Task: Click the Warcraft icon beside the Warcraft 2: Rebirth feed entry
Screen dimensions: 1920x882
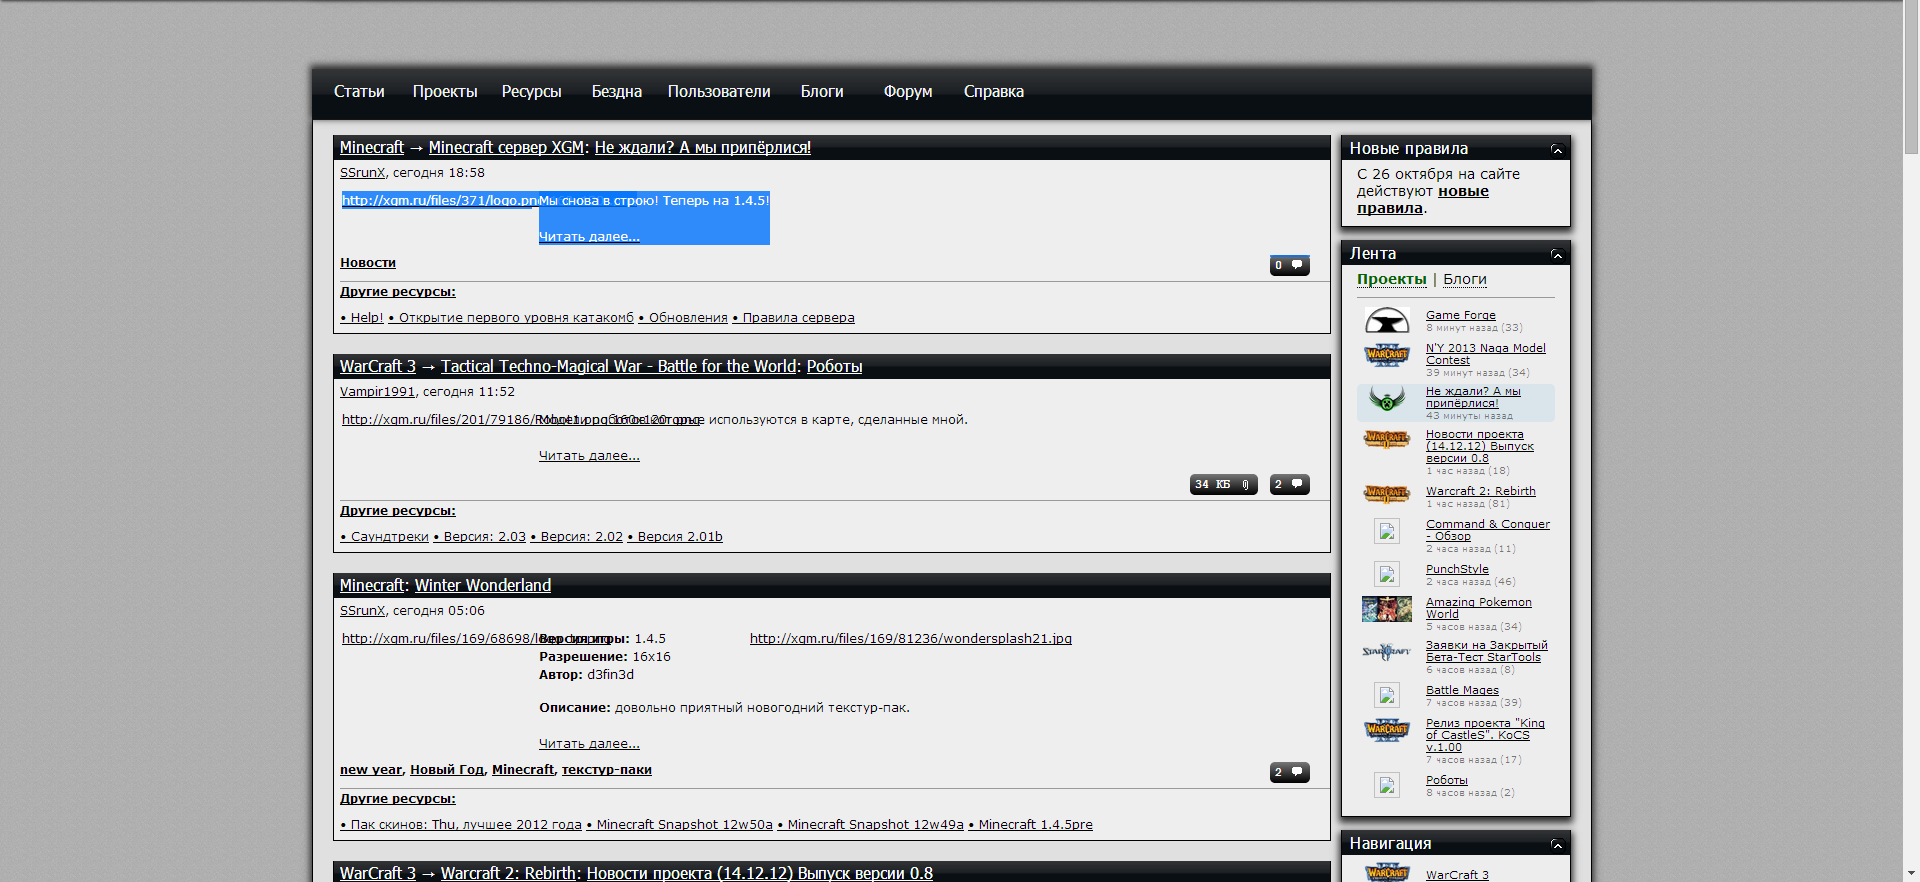Action: [x=1387, y=493]
